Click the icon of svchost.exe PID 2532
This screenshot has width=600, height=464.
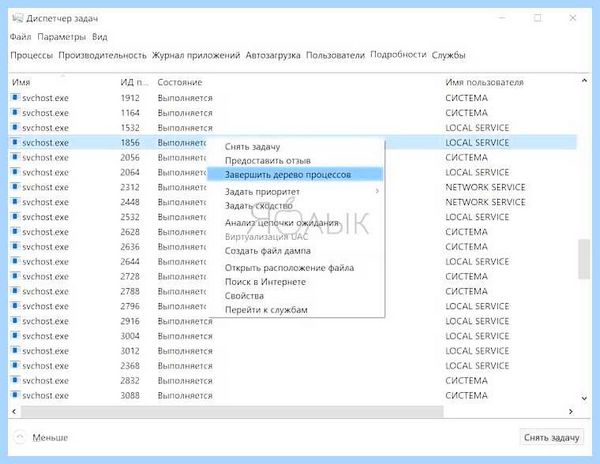15,217
